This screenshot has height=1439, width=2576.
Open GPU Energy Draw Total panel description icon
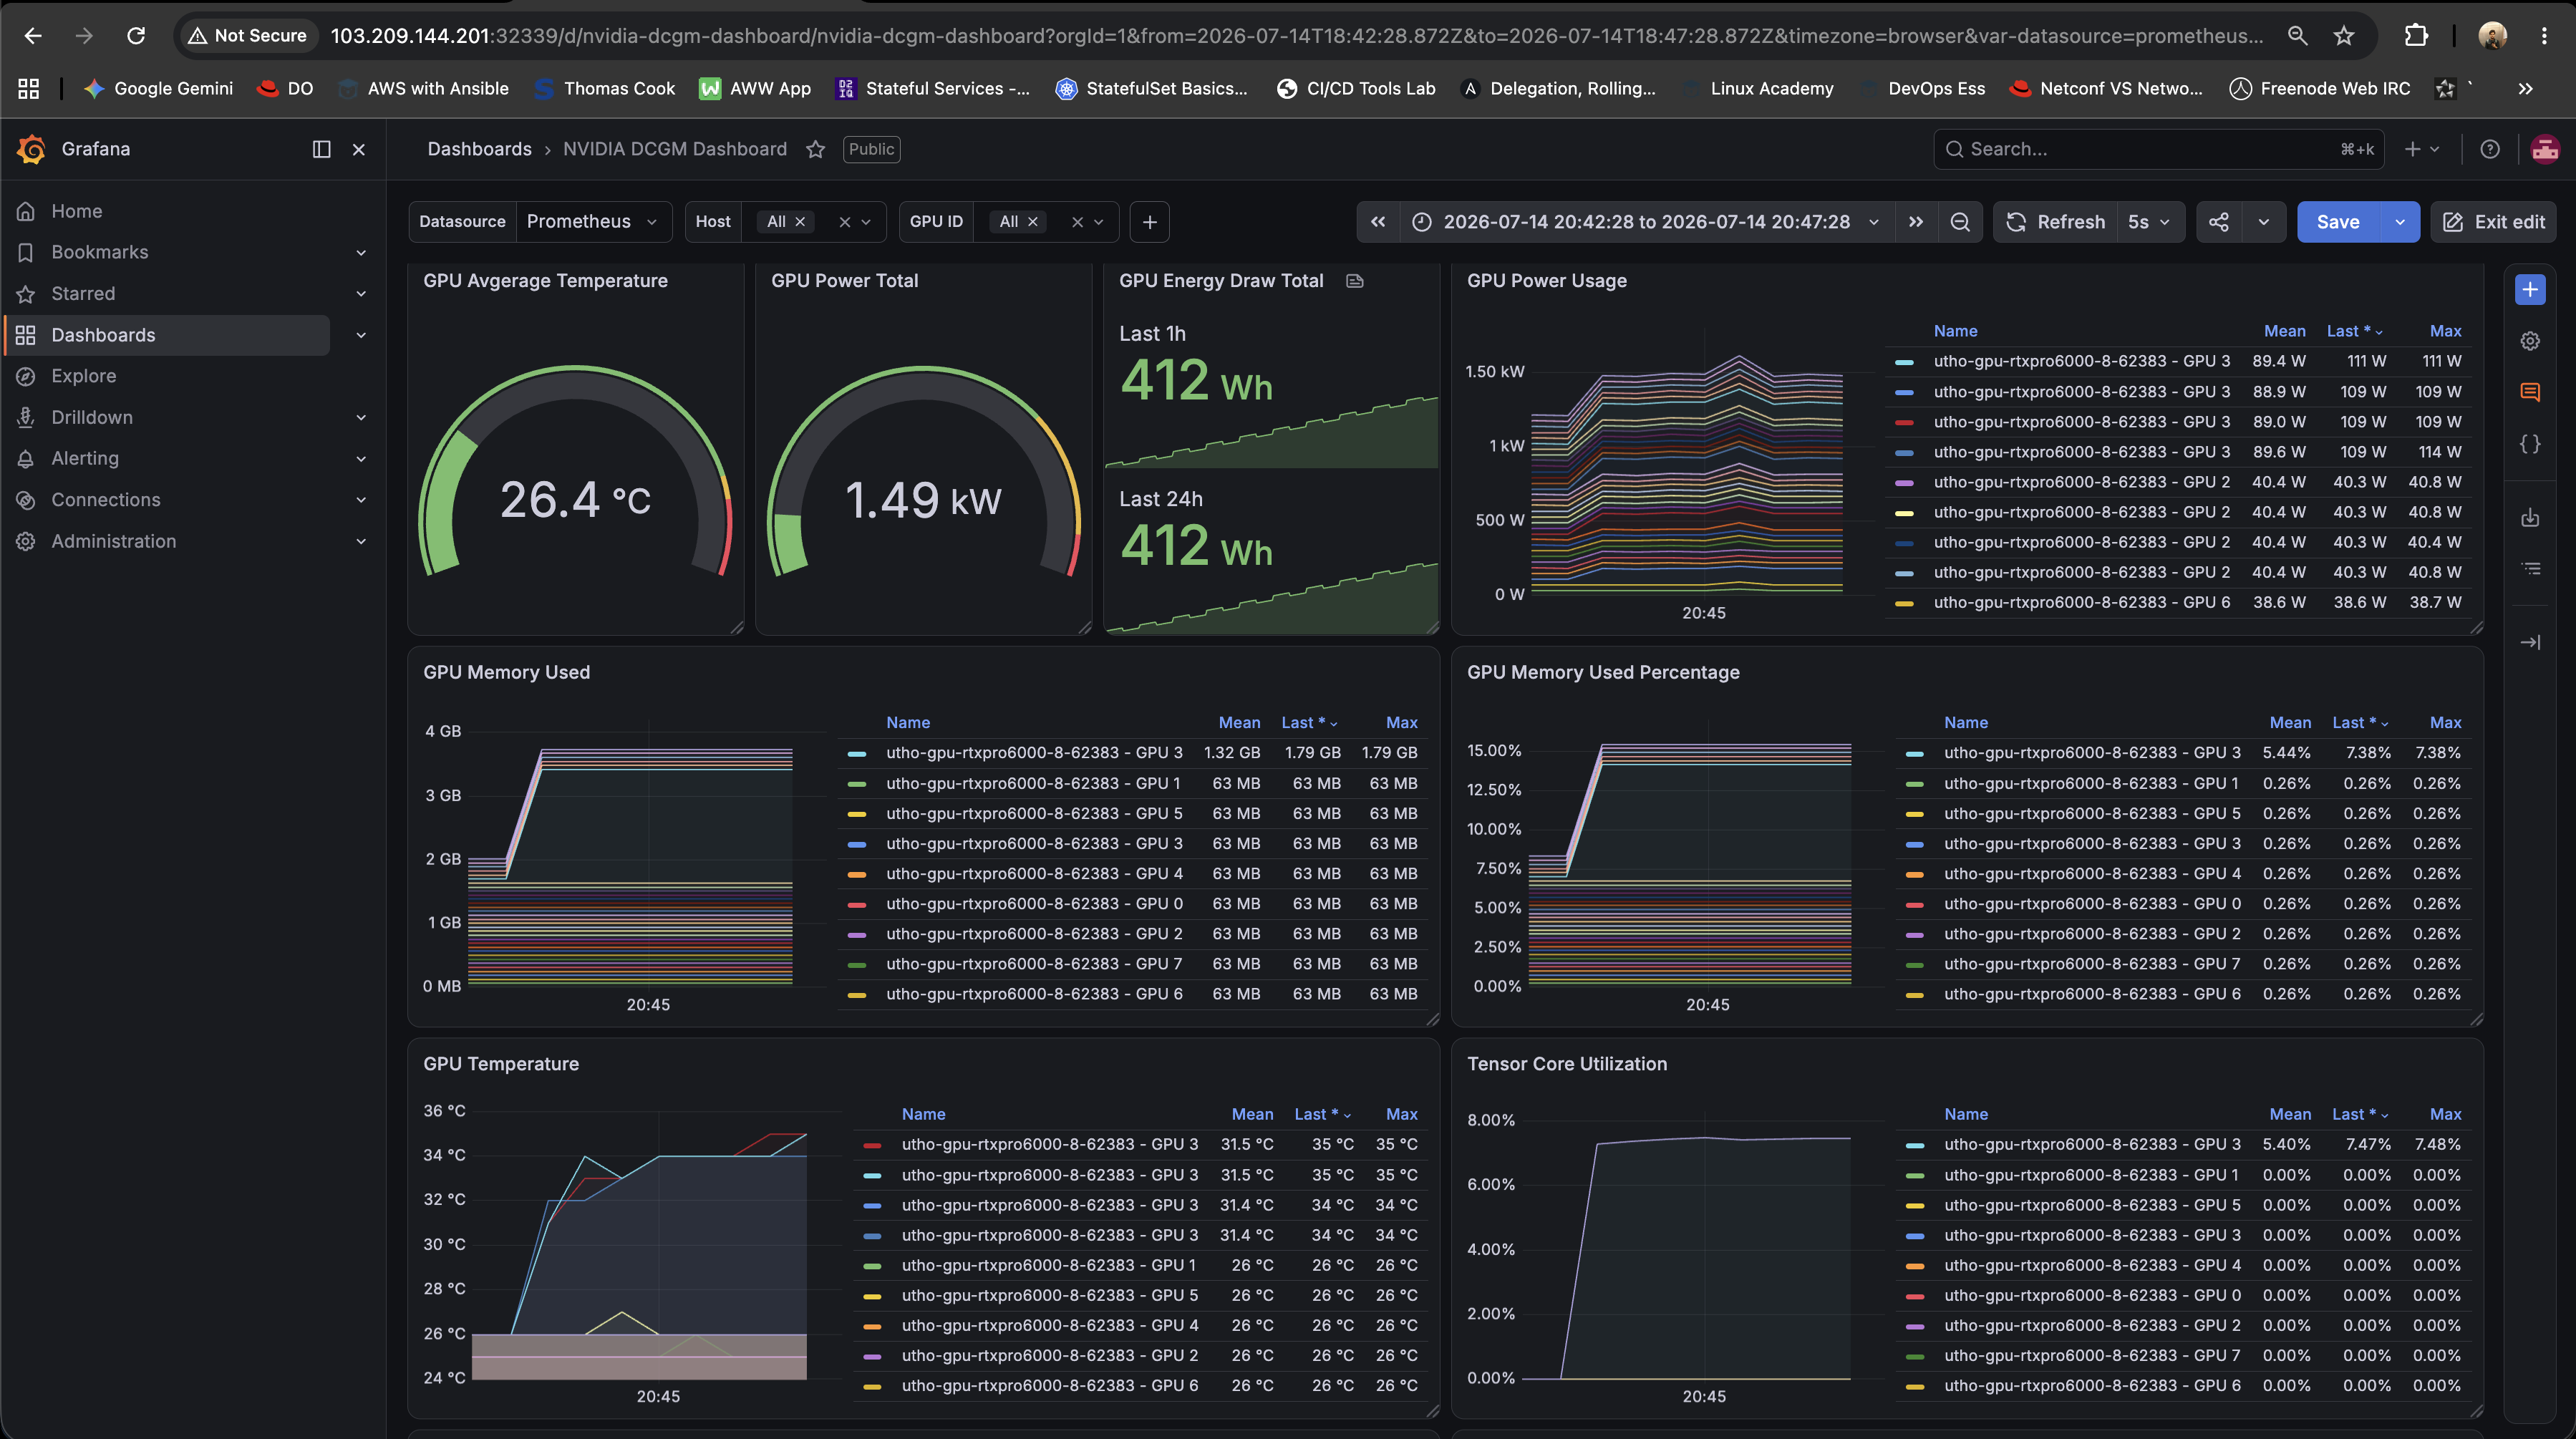pos(1355,281)
